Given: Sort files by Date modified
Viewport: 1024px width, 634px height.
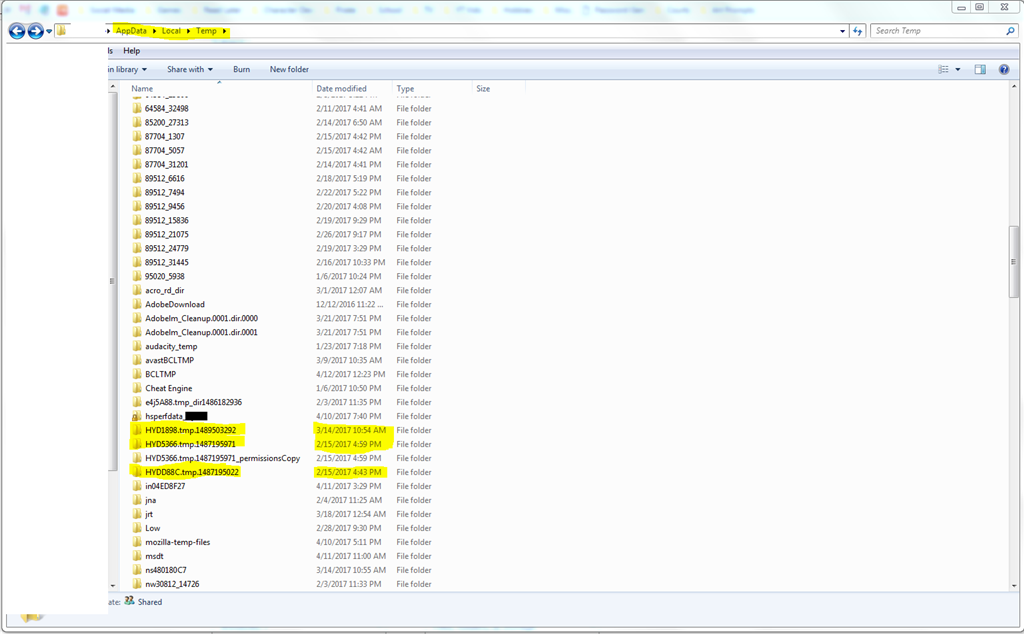Looking at the screenshot, I should click(344, 88).
